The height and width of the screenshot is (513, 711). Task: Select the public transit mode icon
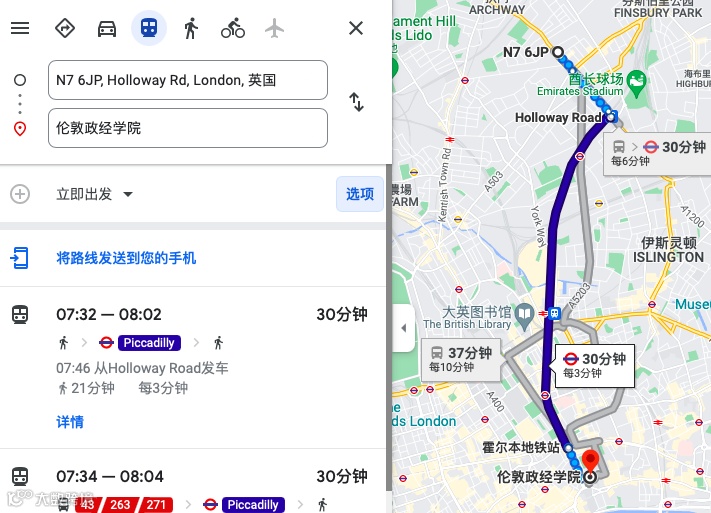point(149,28)
